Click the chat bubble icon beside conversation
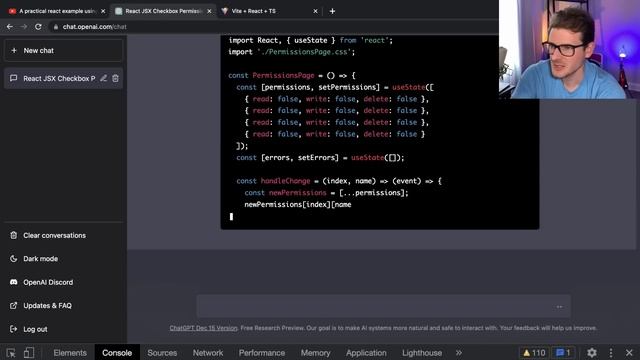Image resolution: width=640 pixels, height=360 pixels. coord(13,78)
